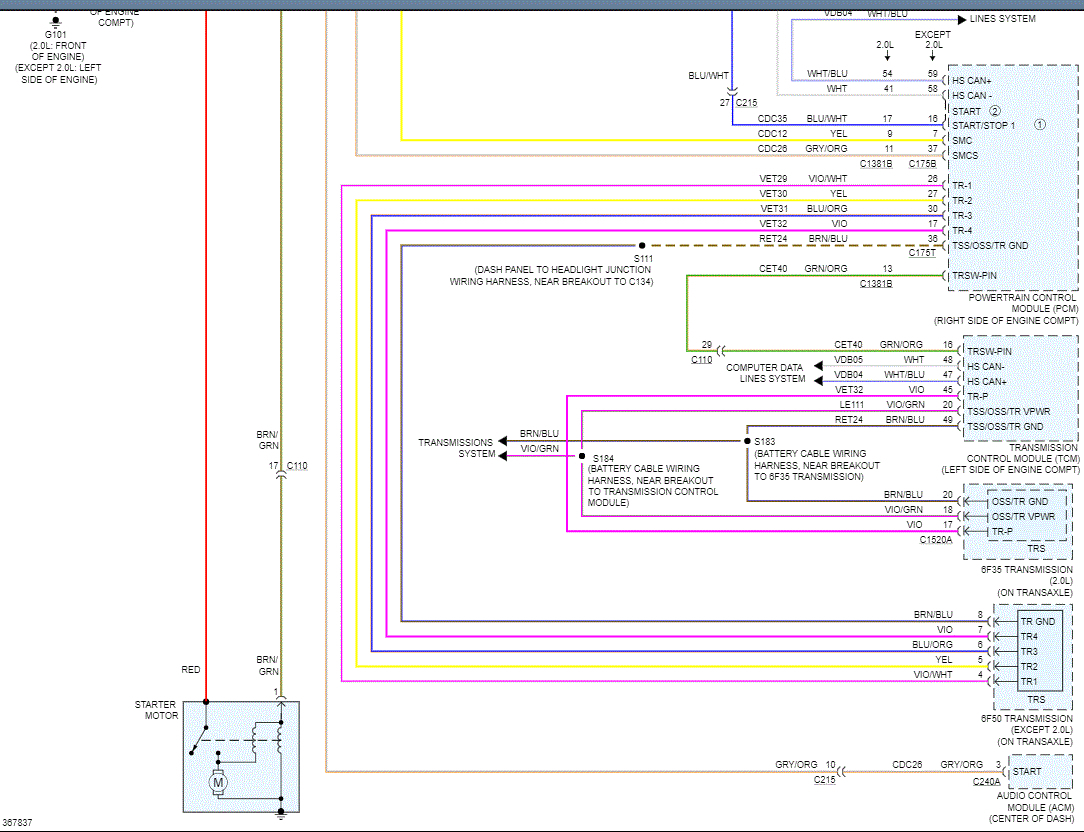This screenshot has height=832, width=1084.
Task: Click ground symbol beneath the starter motor
Action: click(281, 813)
